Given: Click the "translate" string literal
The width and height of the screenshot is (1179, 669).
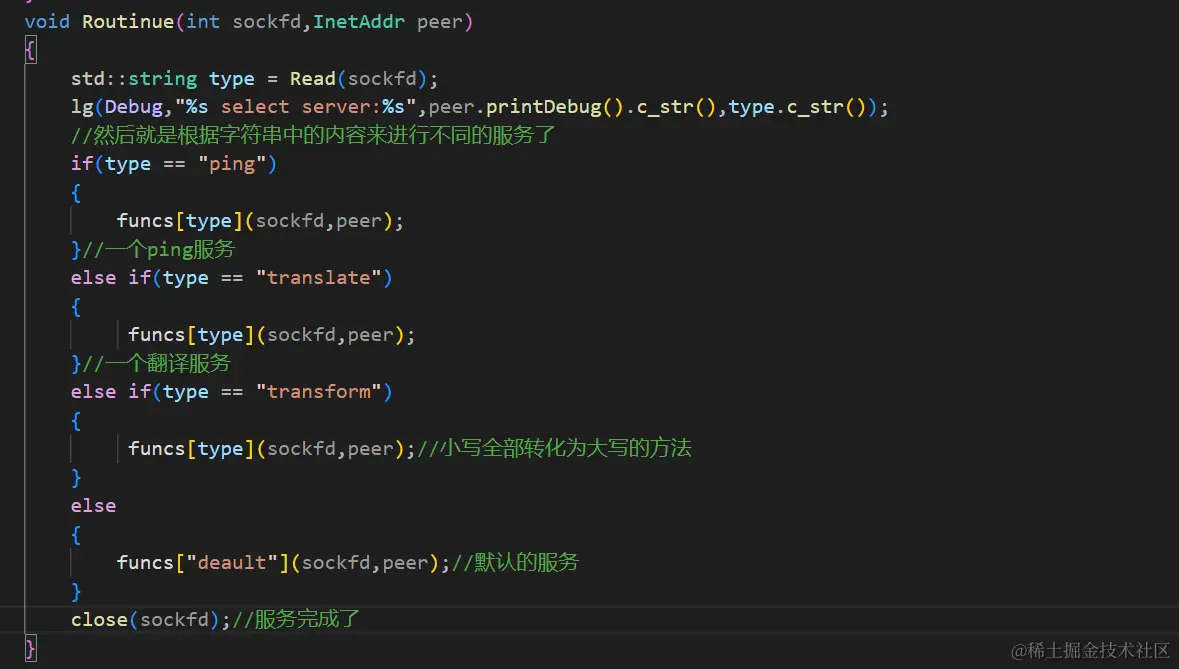Looking at the screenshot, I should coord(319,278).
